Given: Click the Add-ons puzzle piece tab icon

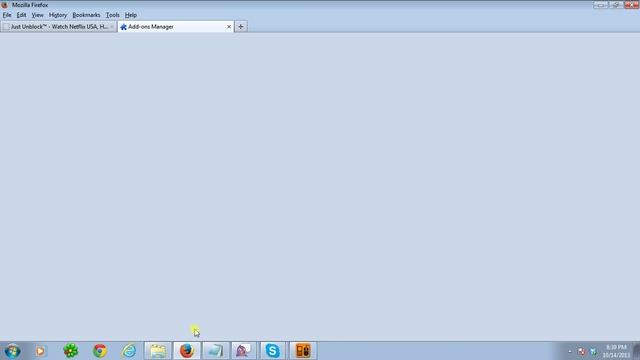Looking at the screenshot, I should 124,27.
